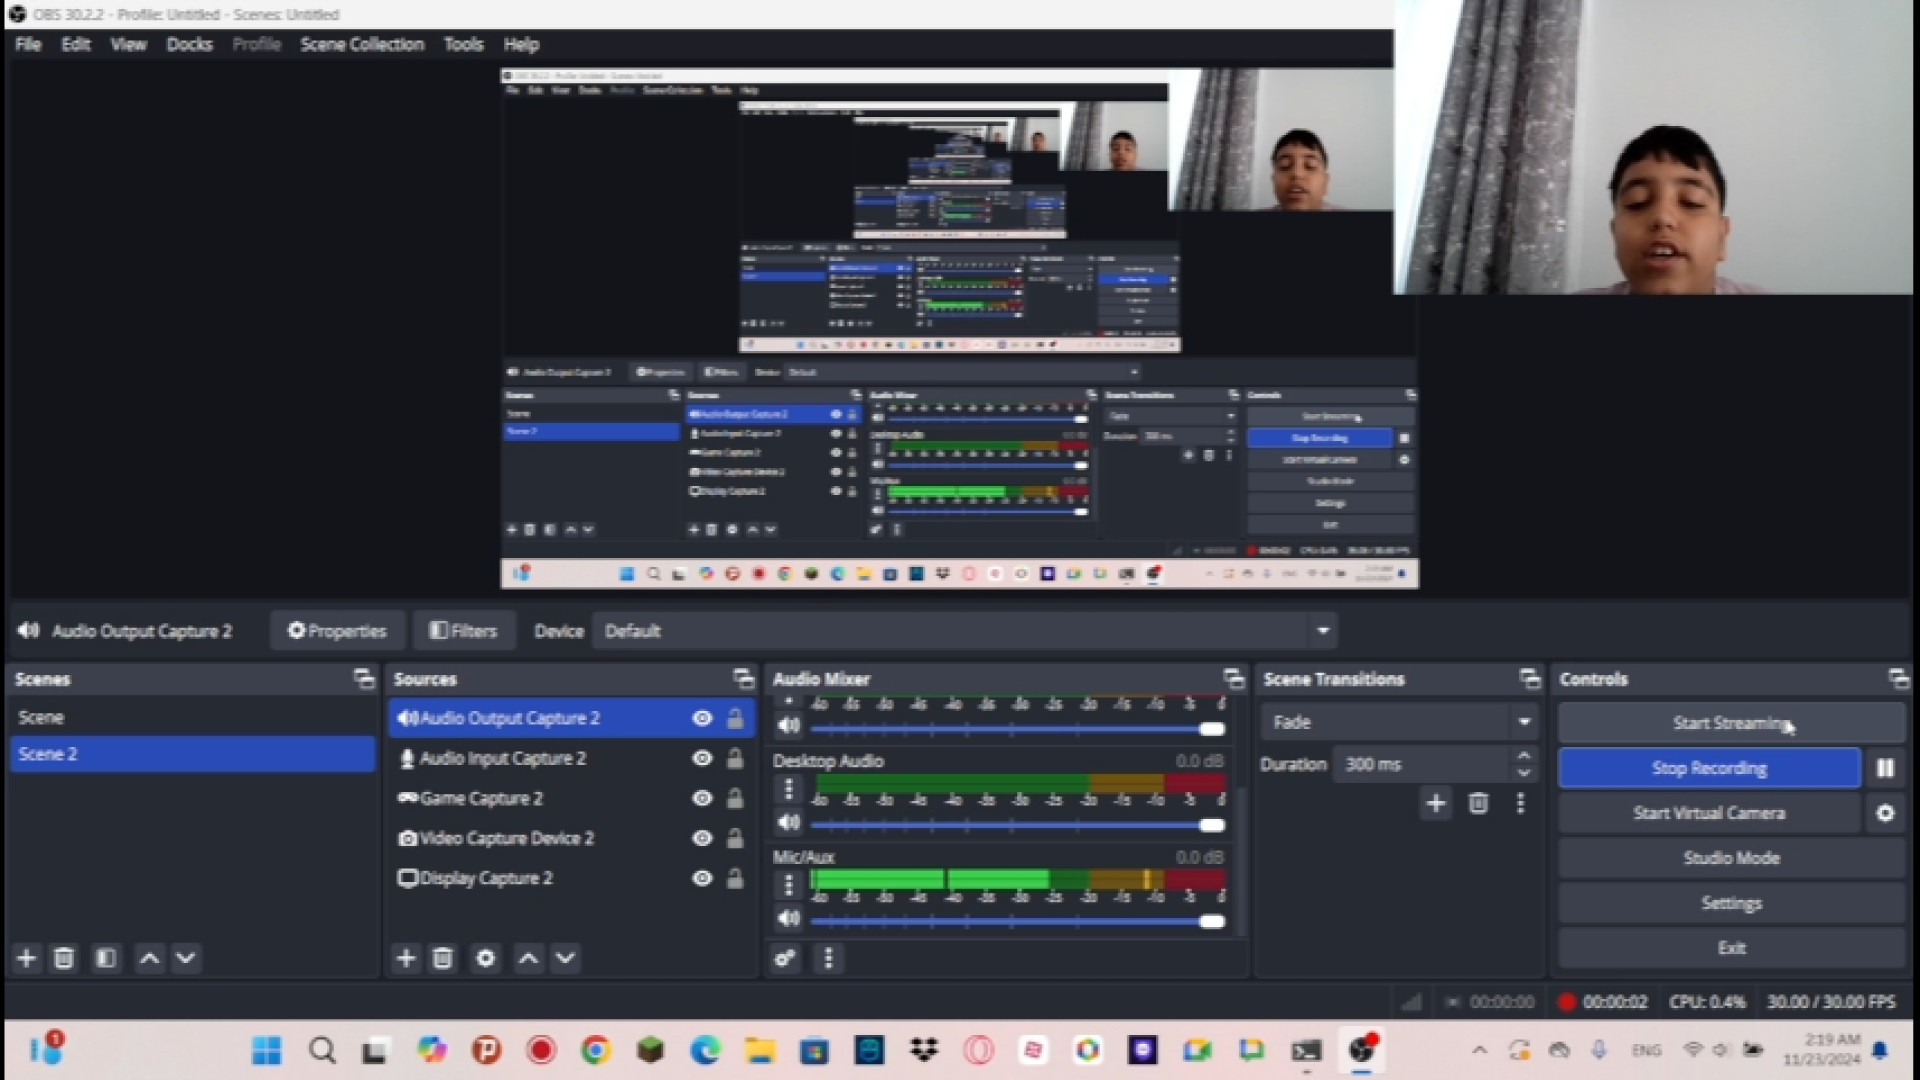Pop out the Scenes dock

(364, 679)
